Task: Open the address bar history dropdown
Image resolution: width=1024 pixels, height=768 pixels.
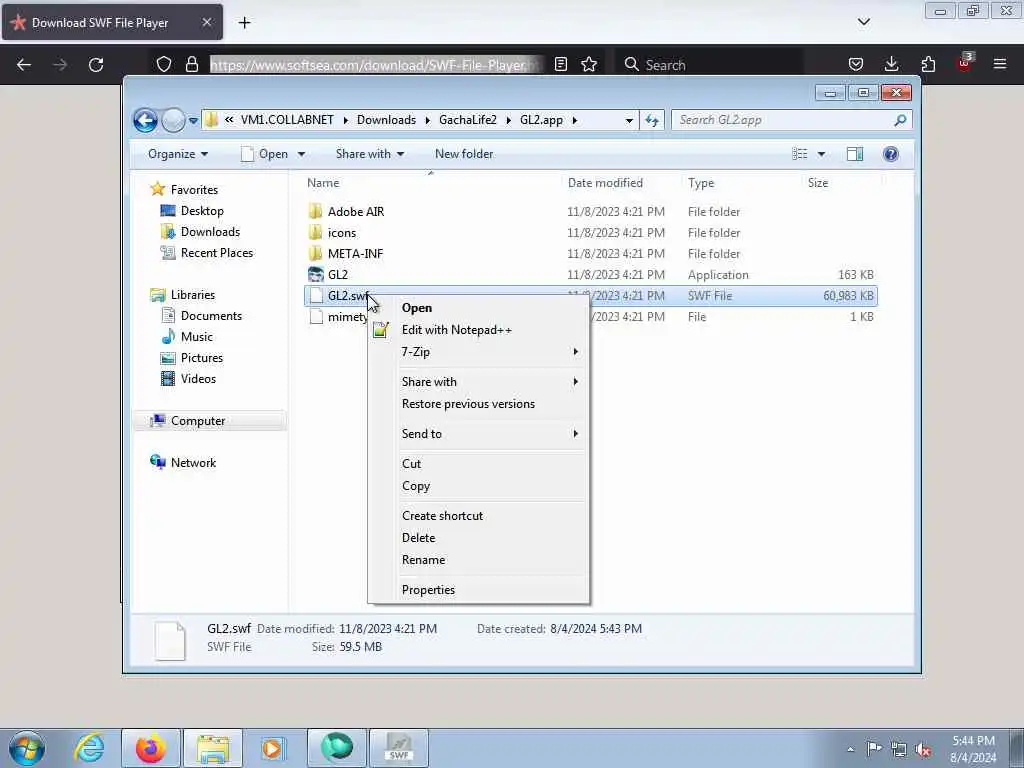Action: pos(629,120)
